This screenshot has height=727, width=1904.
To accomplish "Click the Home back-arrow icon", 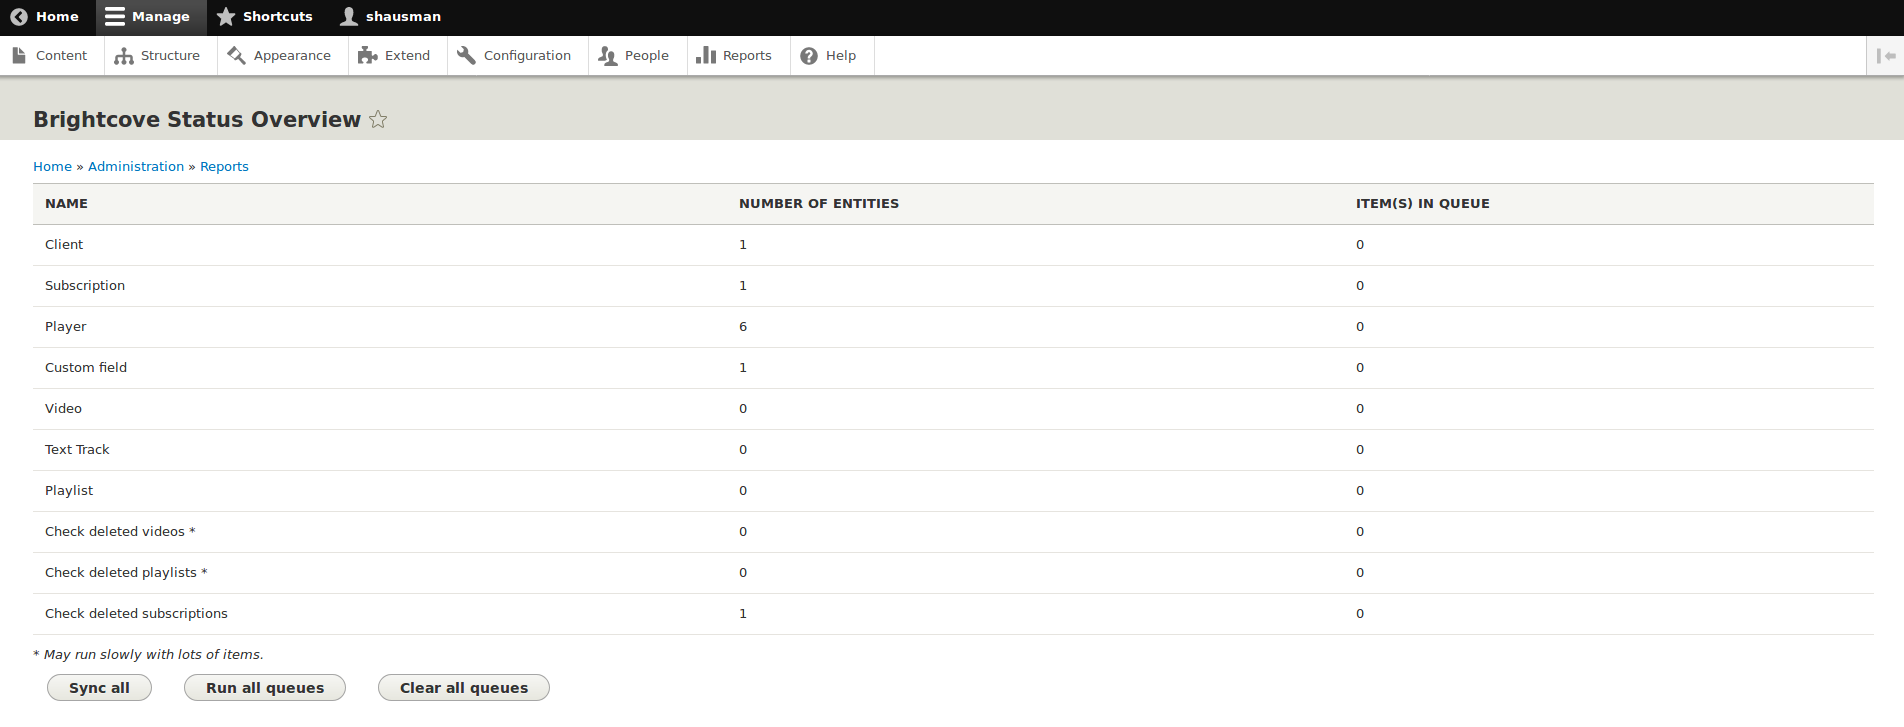I will [19, 17].
